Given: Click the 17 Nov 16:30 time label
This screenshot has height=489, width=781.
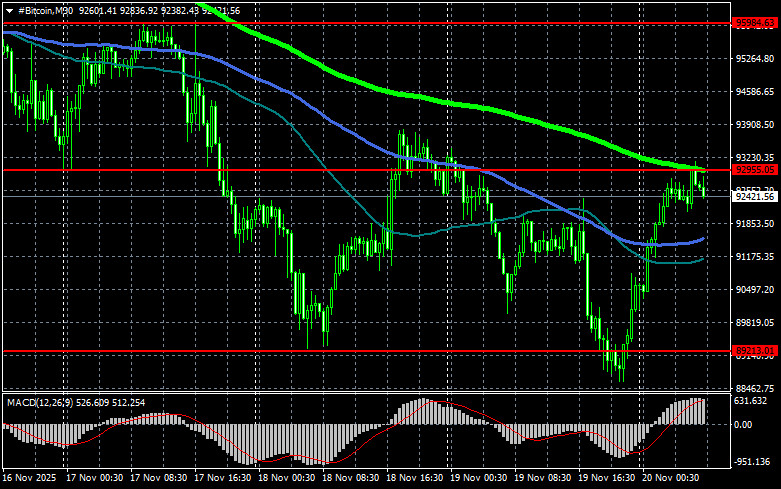Looking at the screenshot, I should point(223,478).
